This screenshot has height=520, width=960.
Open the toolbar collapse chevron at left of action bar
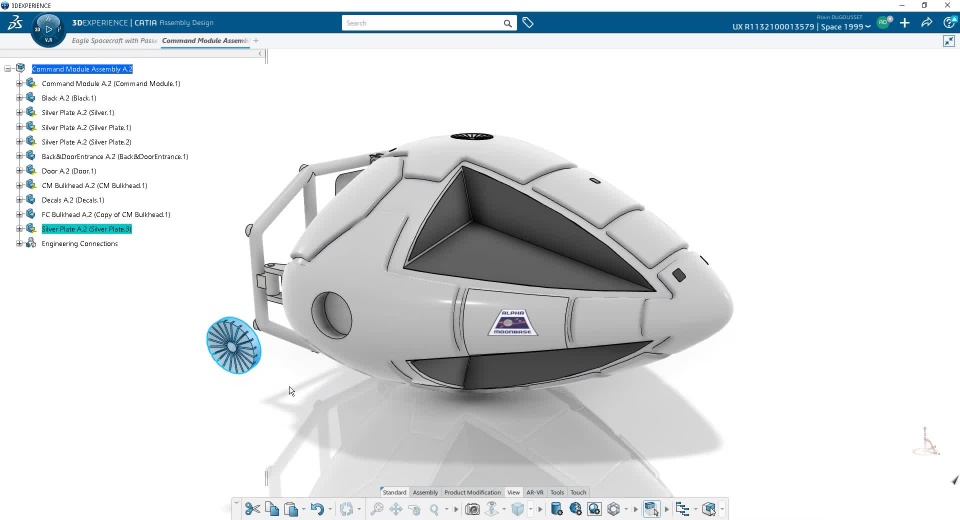point(236,503)
